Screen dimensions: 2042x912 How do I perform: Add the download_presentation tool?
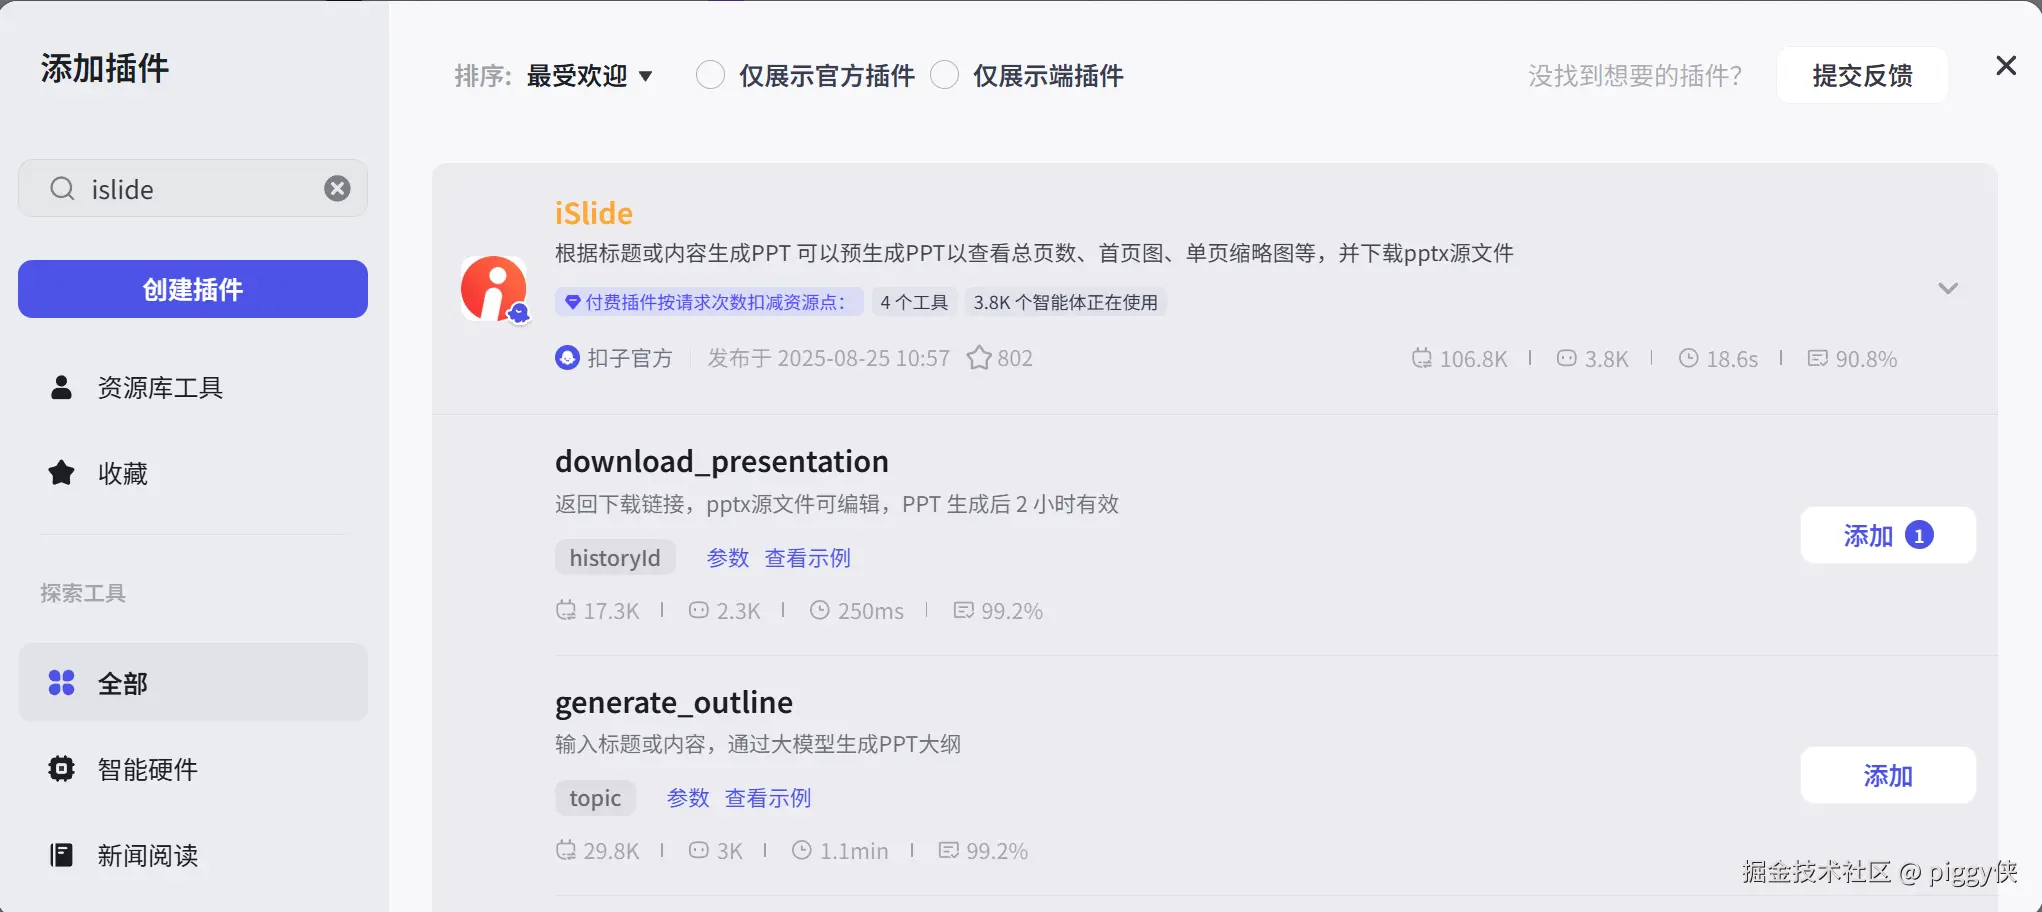[1888, 535]
